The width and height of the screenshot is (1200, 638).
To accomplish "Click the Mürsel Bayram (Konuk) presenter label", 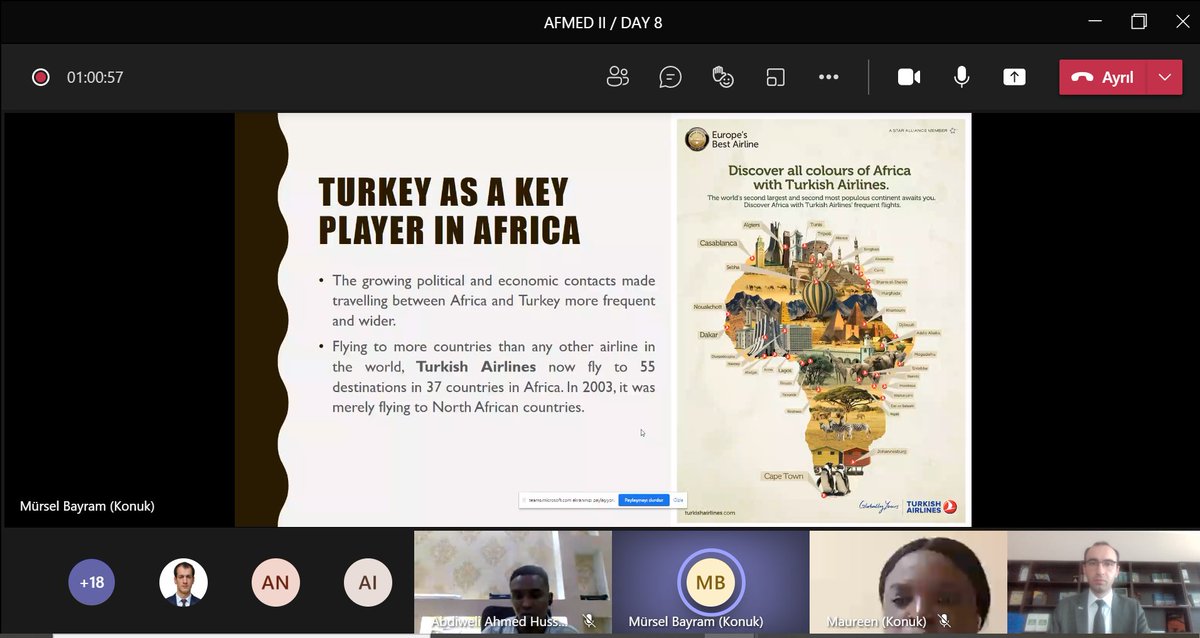I will click(87, 506).
